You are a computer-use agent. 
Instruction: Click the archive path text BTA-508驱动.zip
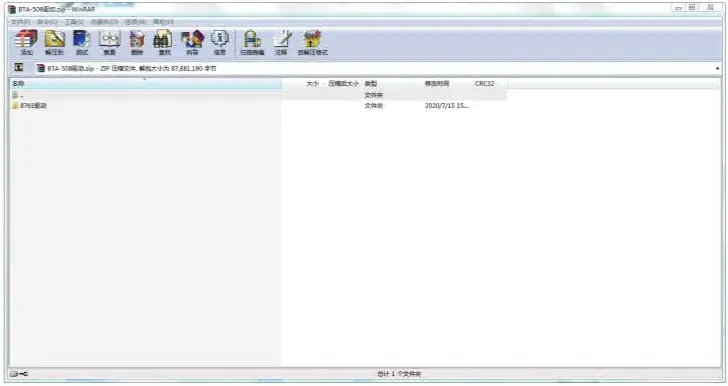pos(71,68)
